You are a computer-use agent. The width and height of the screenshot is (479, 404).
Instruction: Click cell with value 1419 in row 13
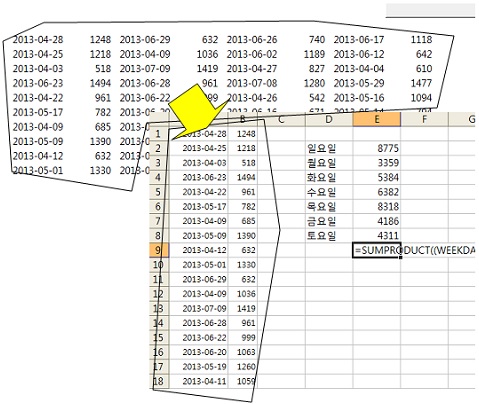coord(243,309)
